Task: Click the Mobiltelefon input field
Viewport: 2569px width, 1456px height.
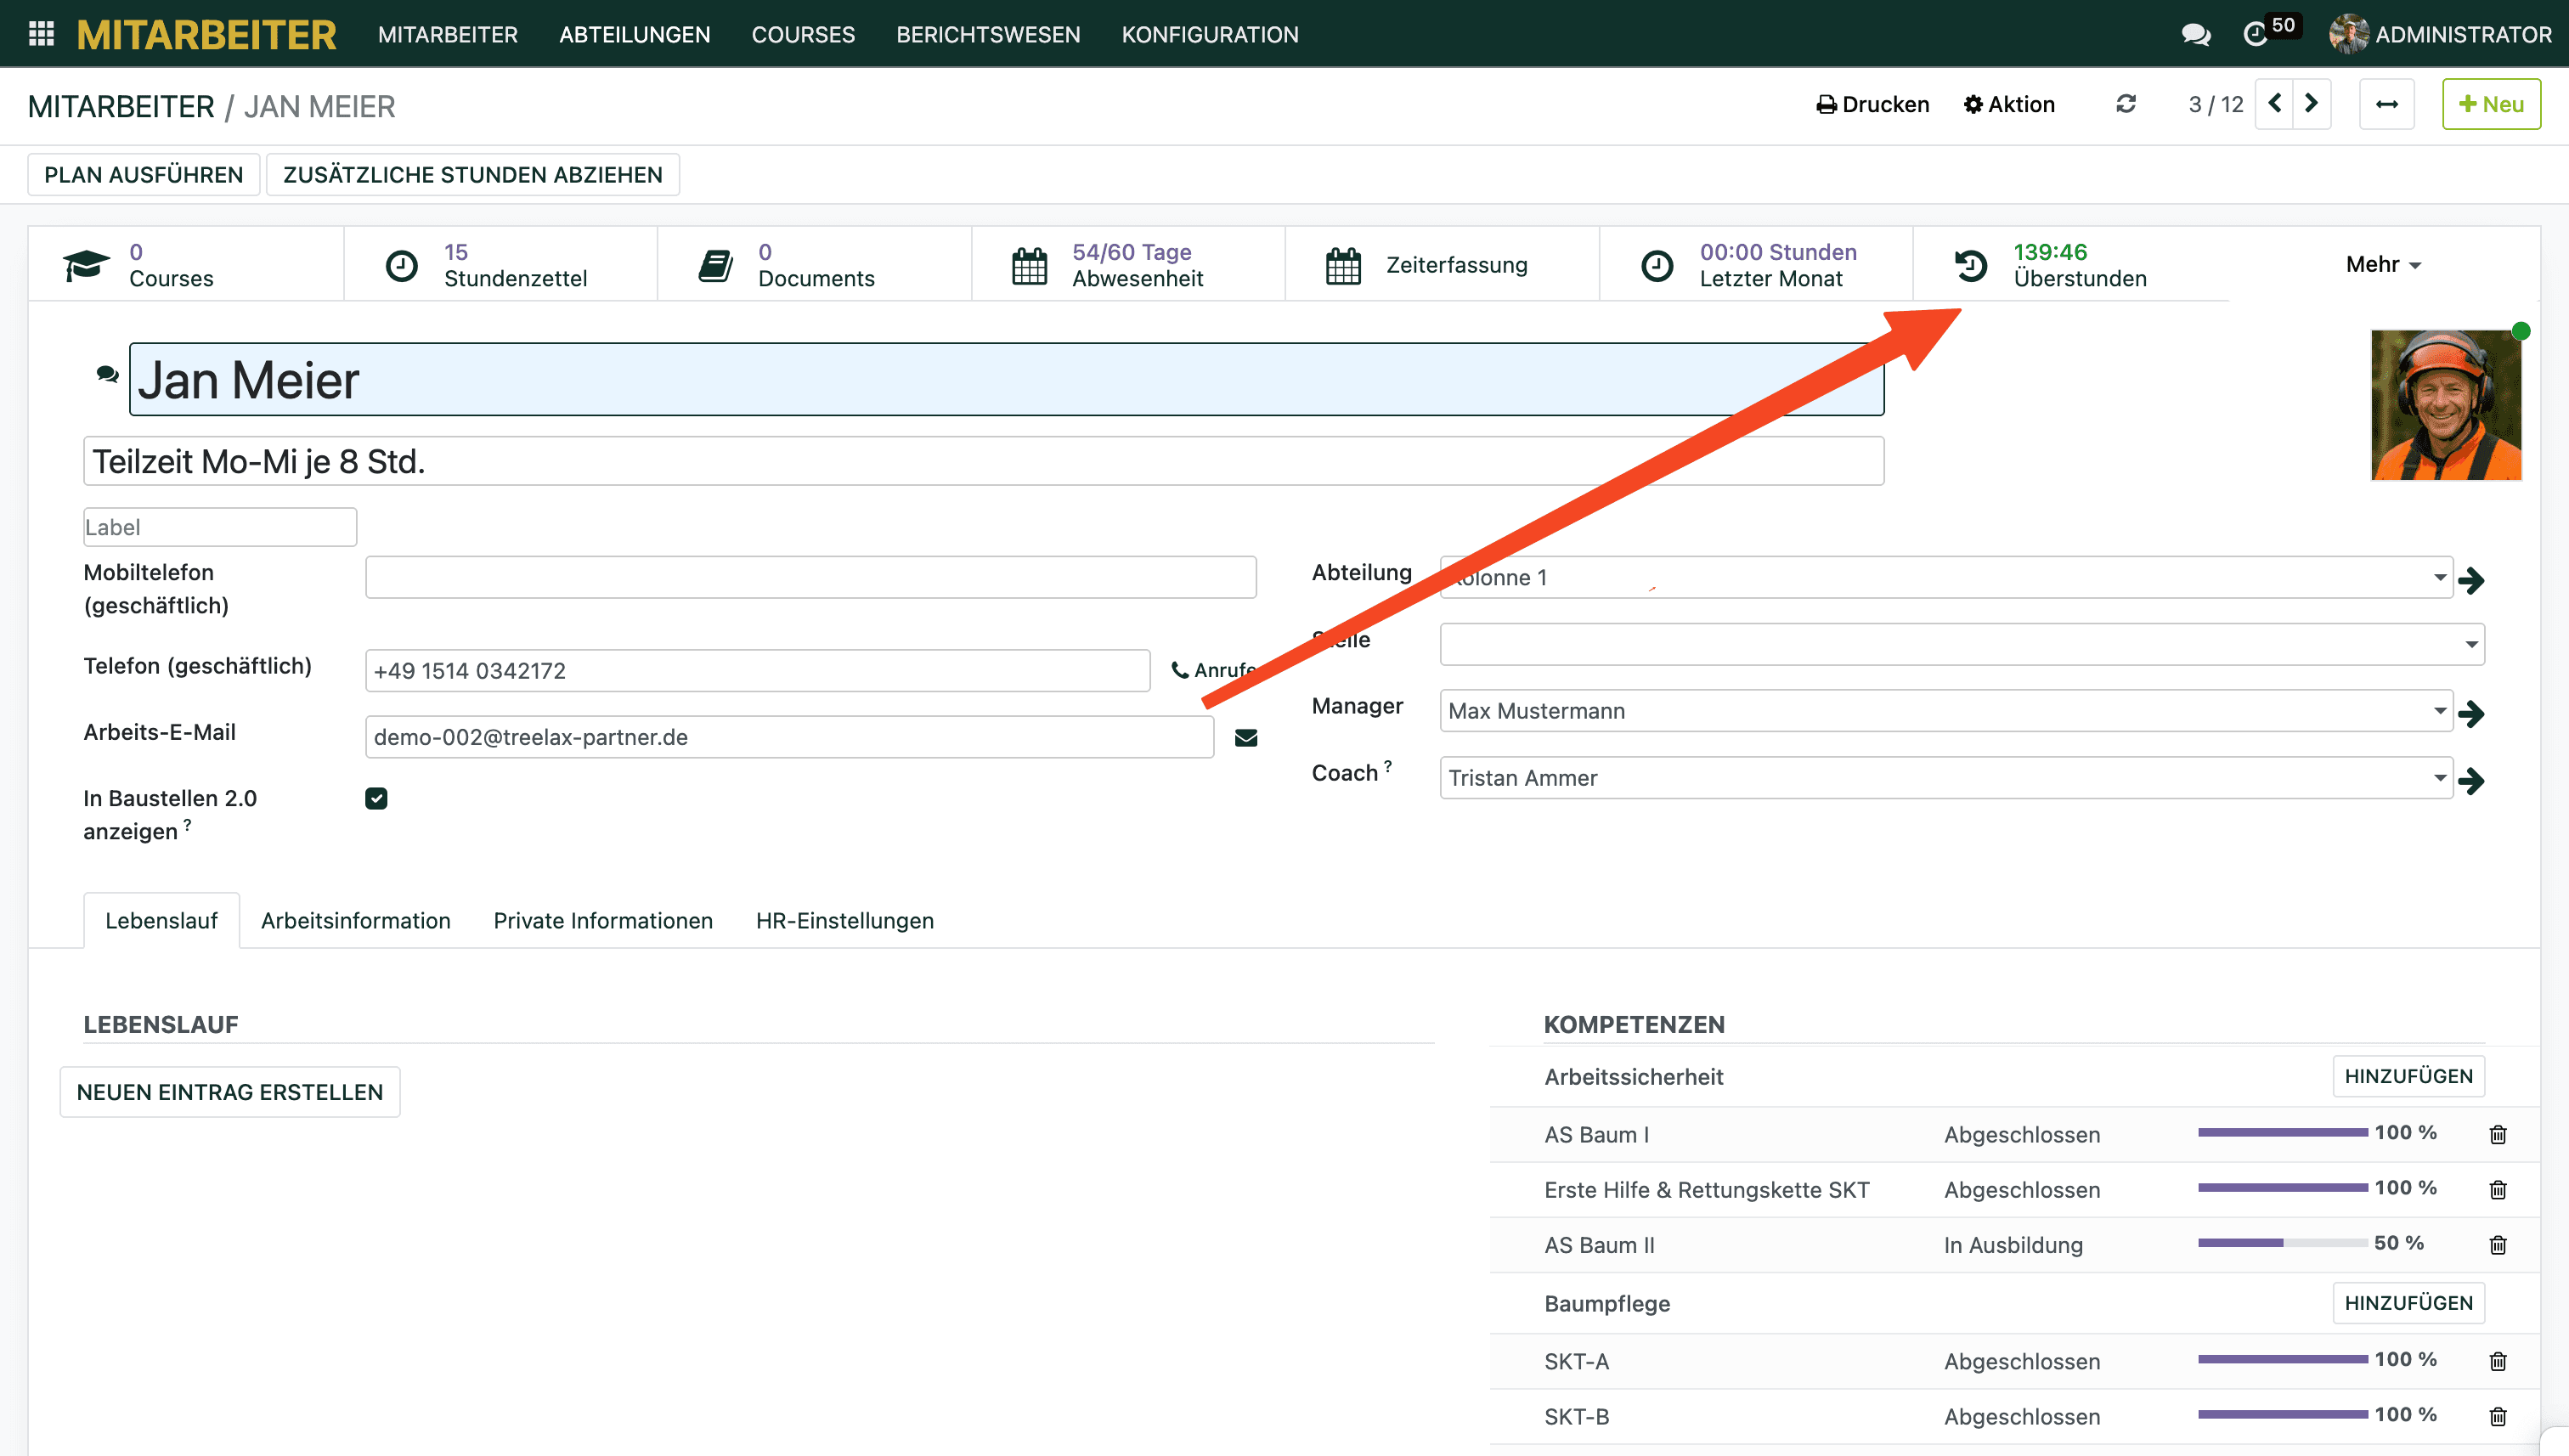Action: click(810, 578)
